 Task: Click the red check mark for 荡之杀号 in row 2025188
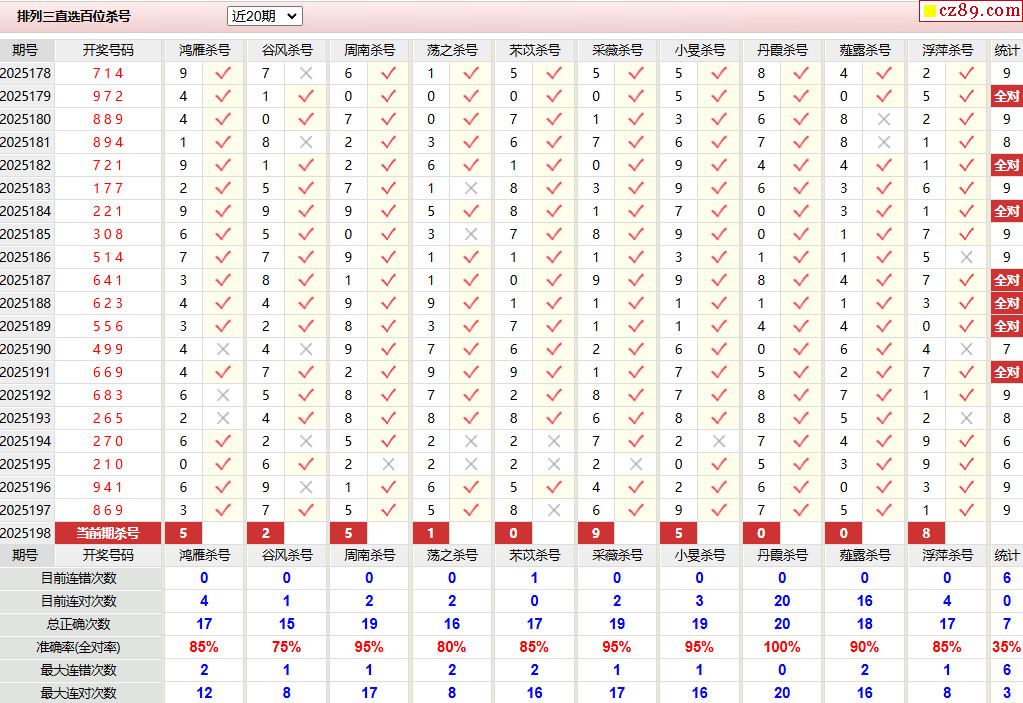click(471, 303)
